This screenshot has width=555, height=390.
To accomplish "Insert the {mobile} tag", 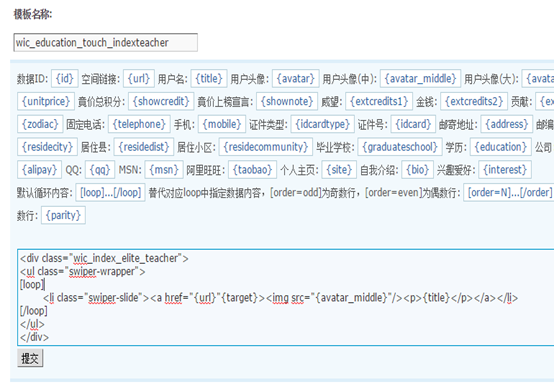I will pos(222,124).
